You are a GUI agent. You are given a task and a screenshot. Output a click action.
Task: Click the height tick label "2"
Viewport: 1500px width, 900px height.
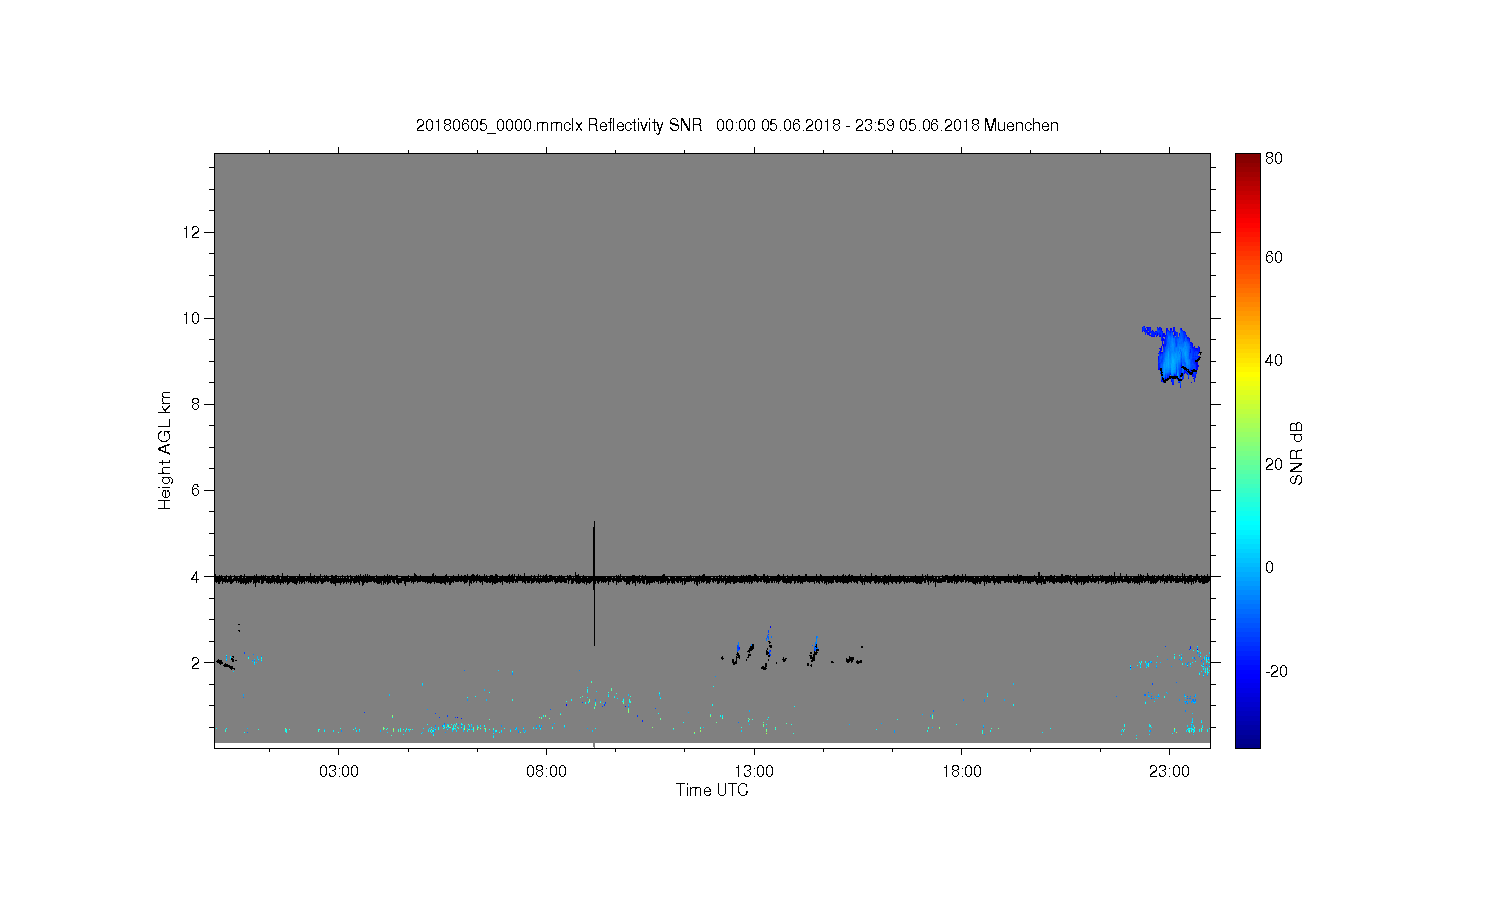click(196, 662)
